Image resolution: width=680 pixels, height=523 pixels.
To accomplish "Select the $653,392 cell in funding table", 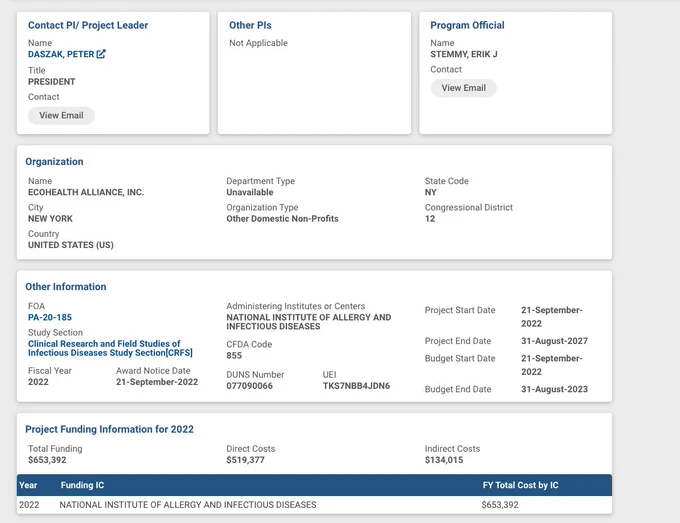I will tap(500, 505).
